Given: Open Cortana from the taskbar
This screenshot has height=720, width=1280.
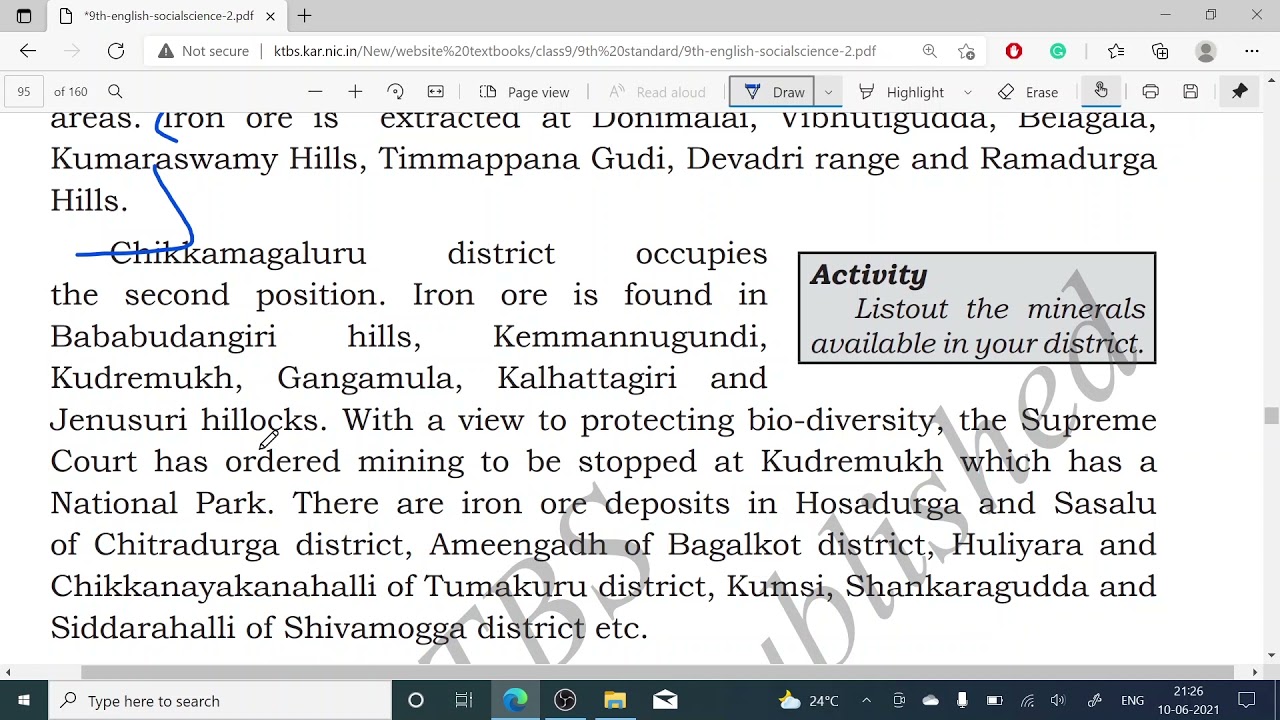Looking at the screenshot, I should [416, 700].
